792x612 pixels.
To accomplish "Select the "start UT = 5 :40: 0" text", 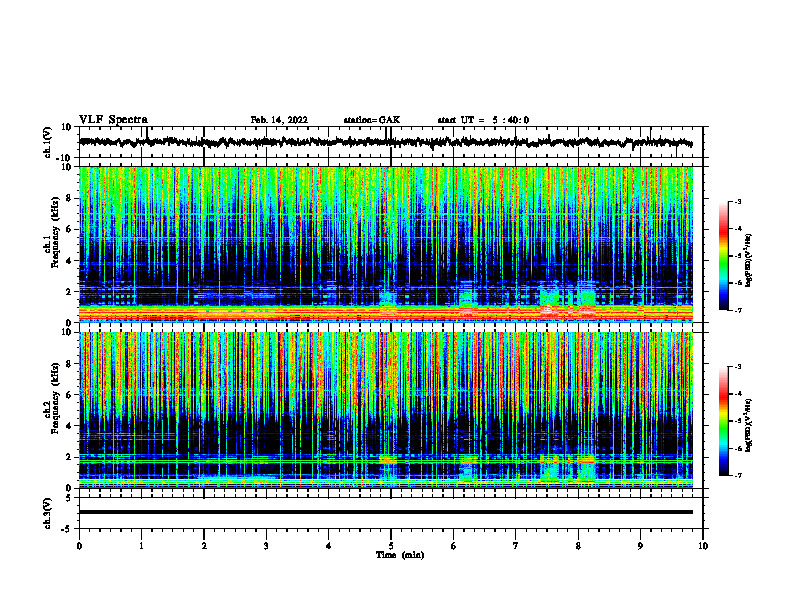I will [483, 120].
